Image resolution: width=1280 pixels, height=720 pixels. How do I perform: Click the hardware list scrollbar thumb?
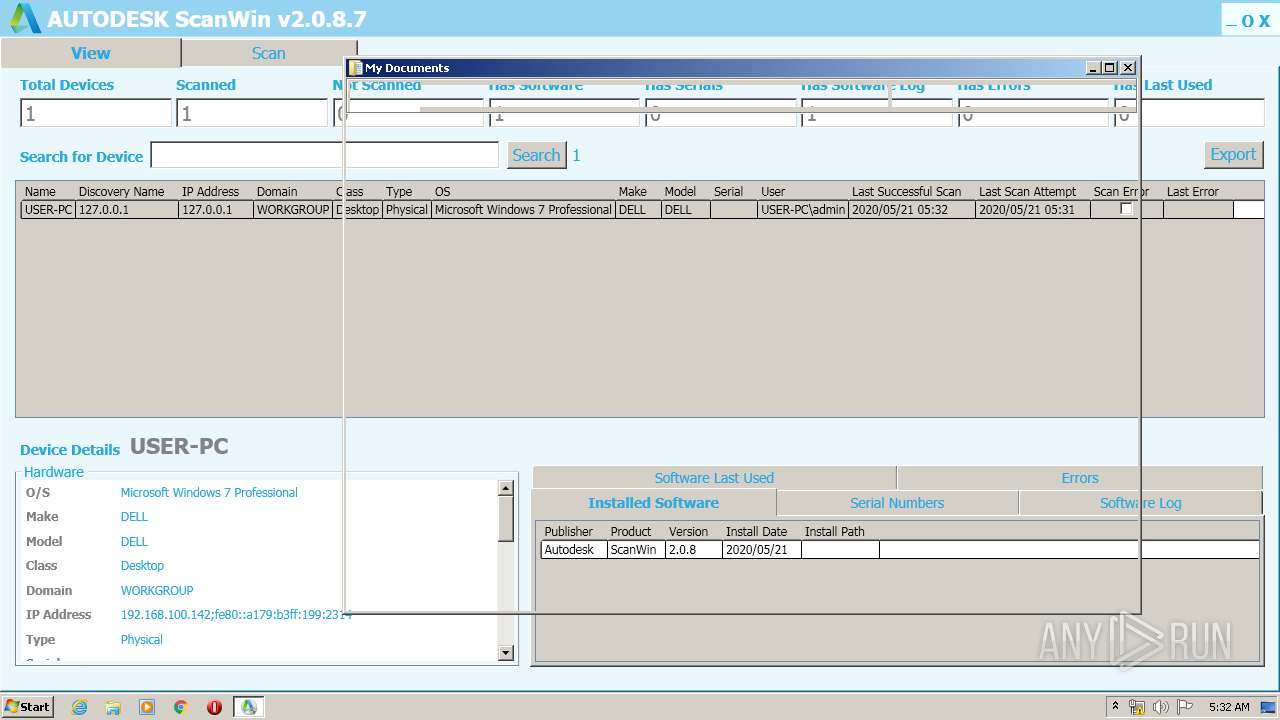506,519
